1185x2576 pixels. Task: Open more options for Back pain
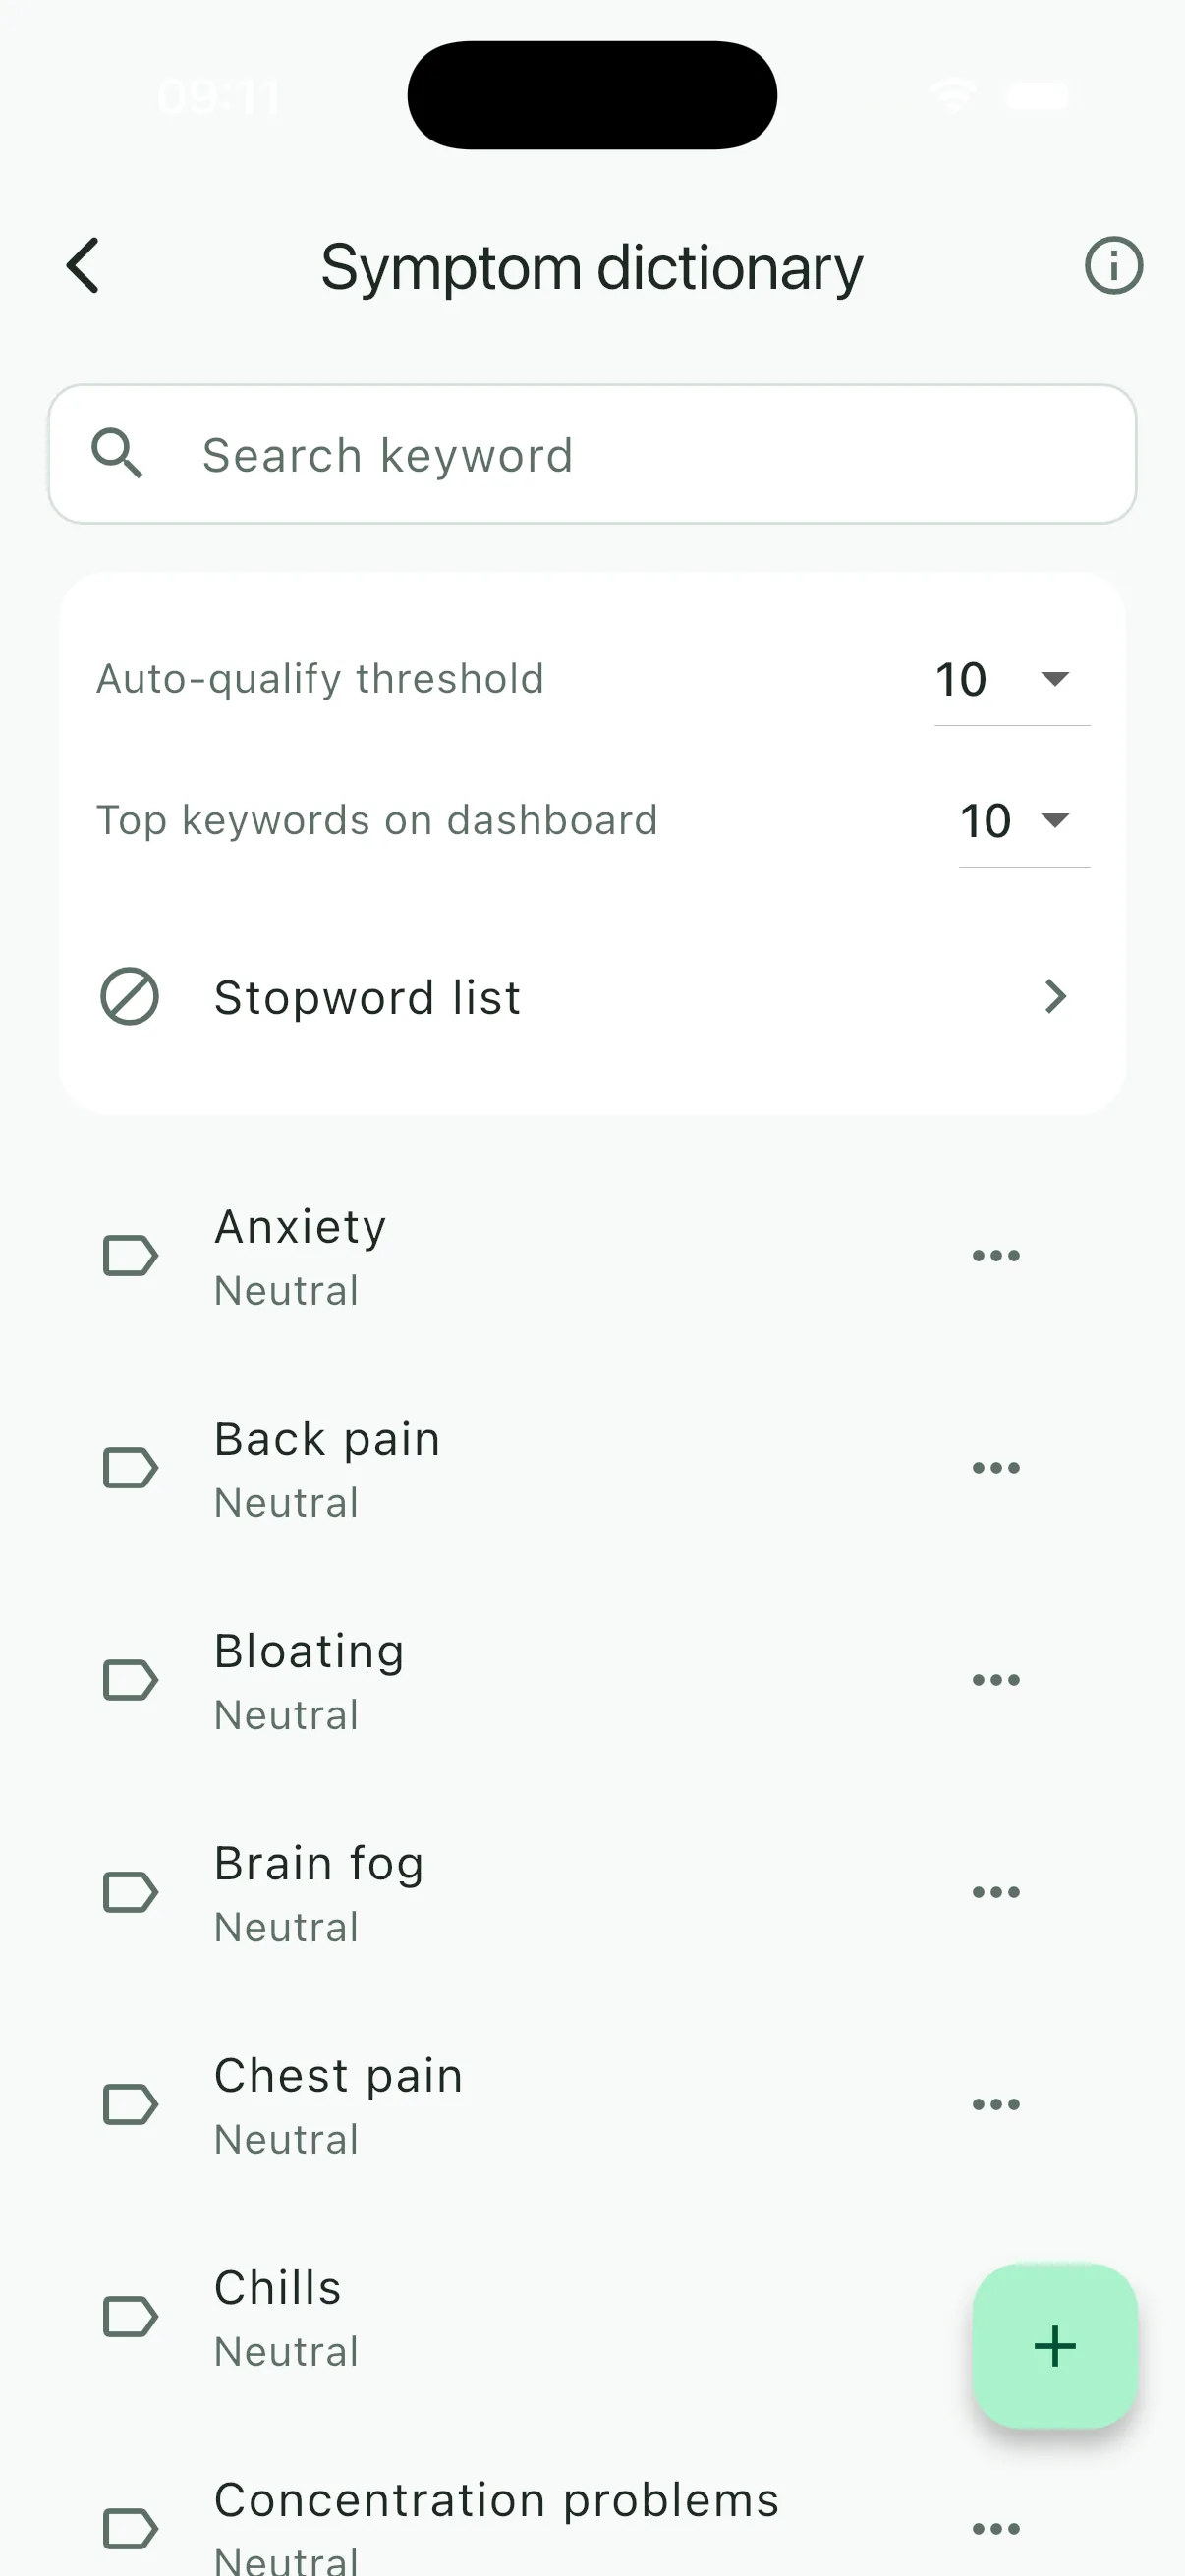click(x=996, y=1468)
